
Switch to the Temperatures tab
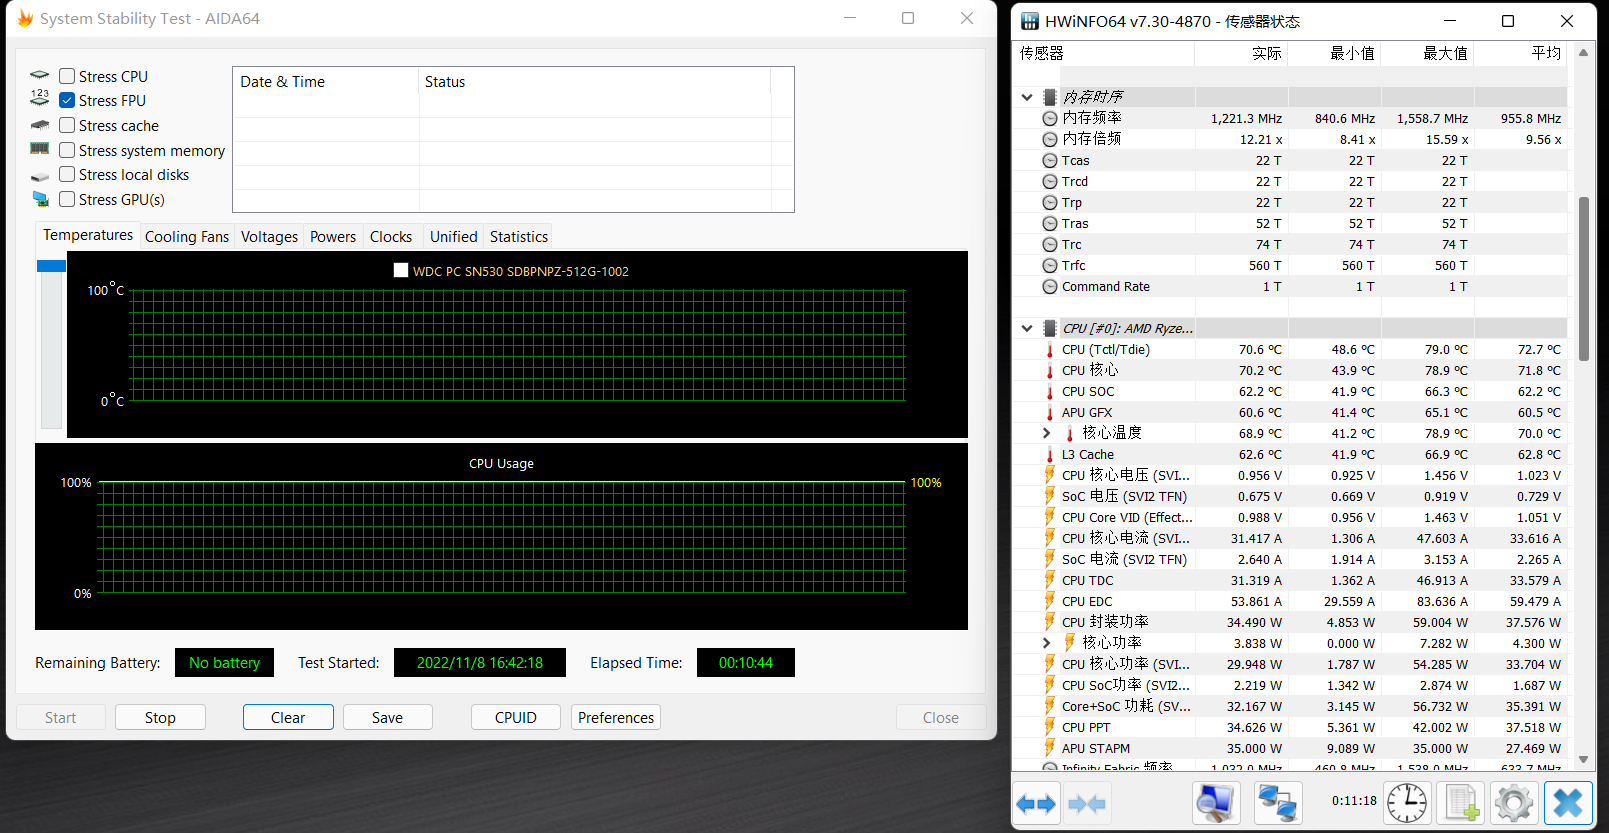(88, 235)
